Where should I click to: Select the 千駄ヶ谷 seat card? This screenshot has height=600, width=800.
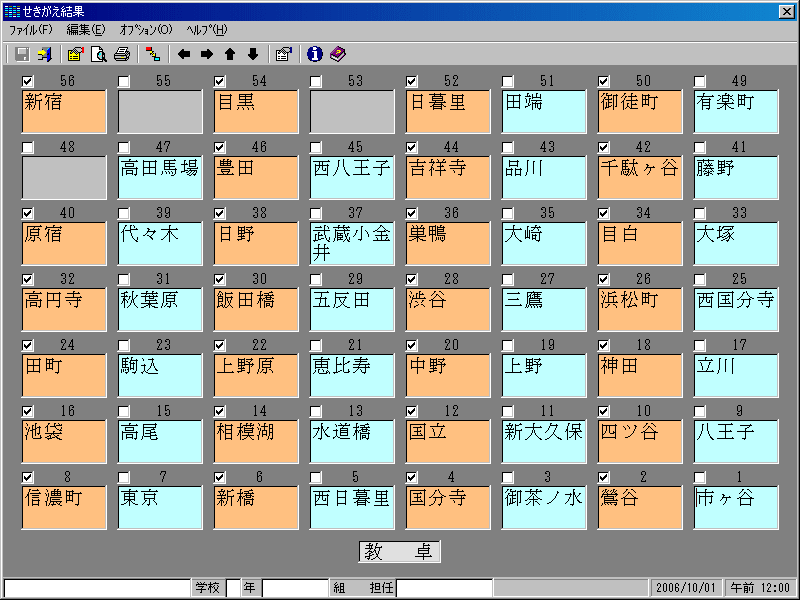[x=640, y=178]
